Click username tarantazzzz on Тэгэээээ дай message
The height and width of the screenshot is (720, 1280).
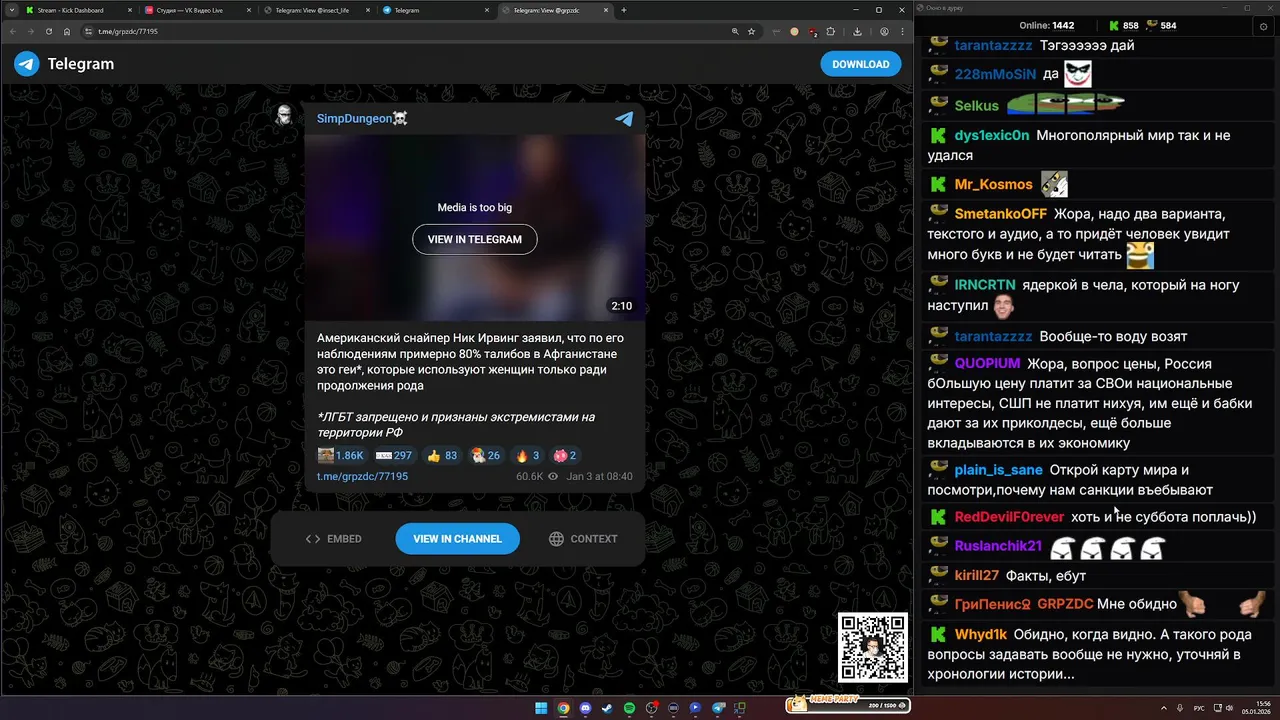(992, 46)
